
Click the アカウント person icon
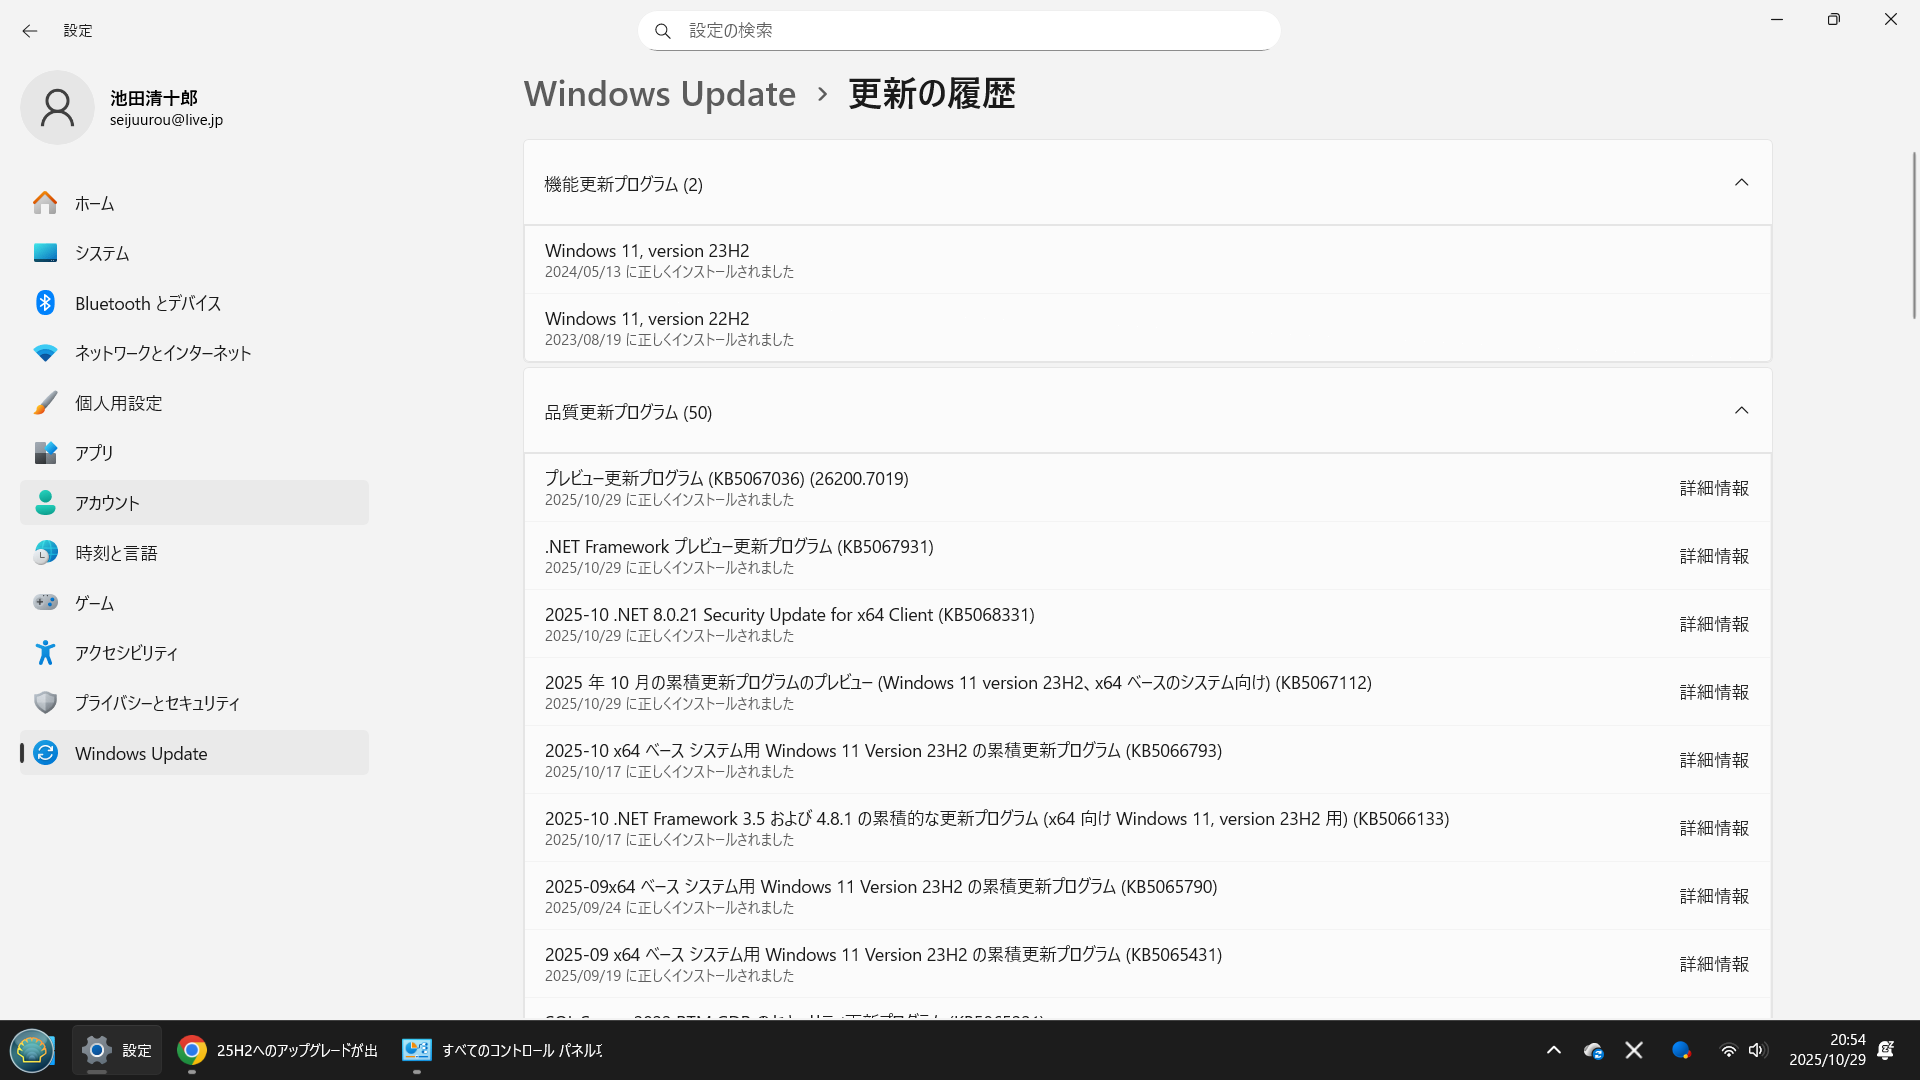(45, 503)
